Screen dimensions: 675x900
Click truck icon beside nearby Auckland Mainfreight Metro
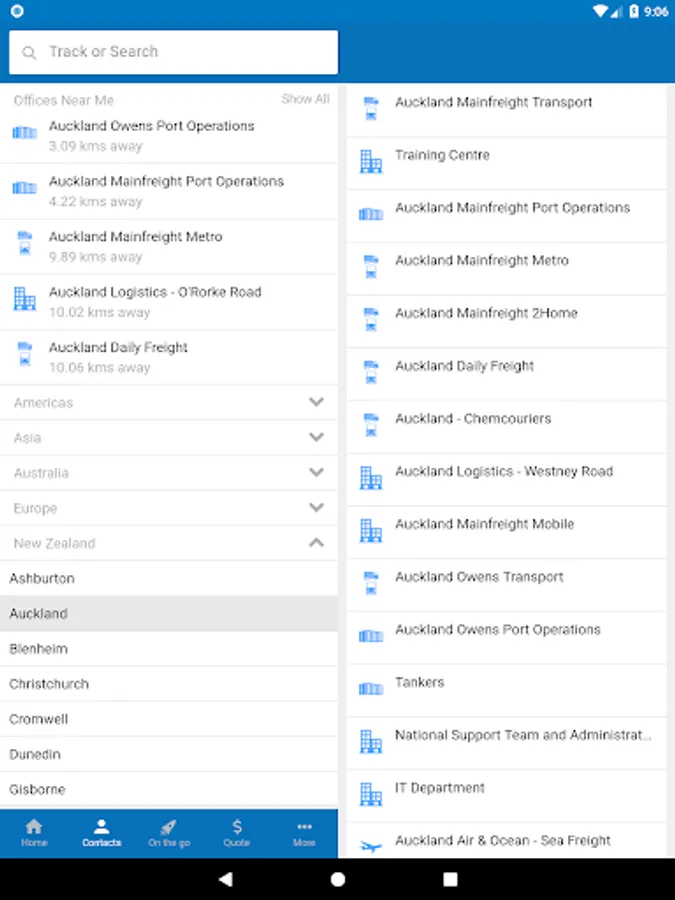[25, 243]
